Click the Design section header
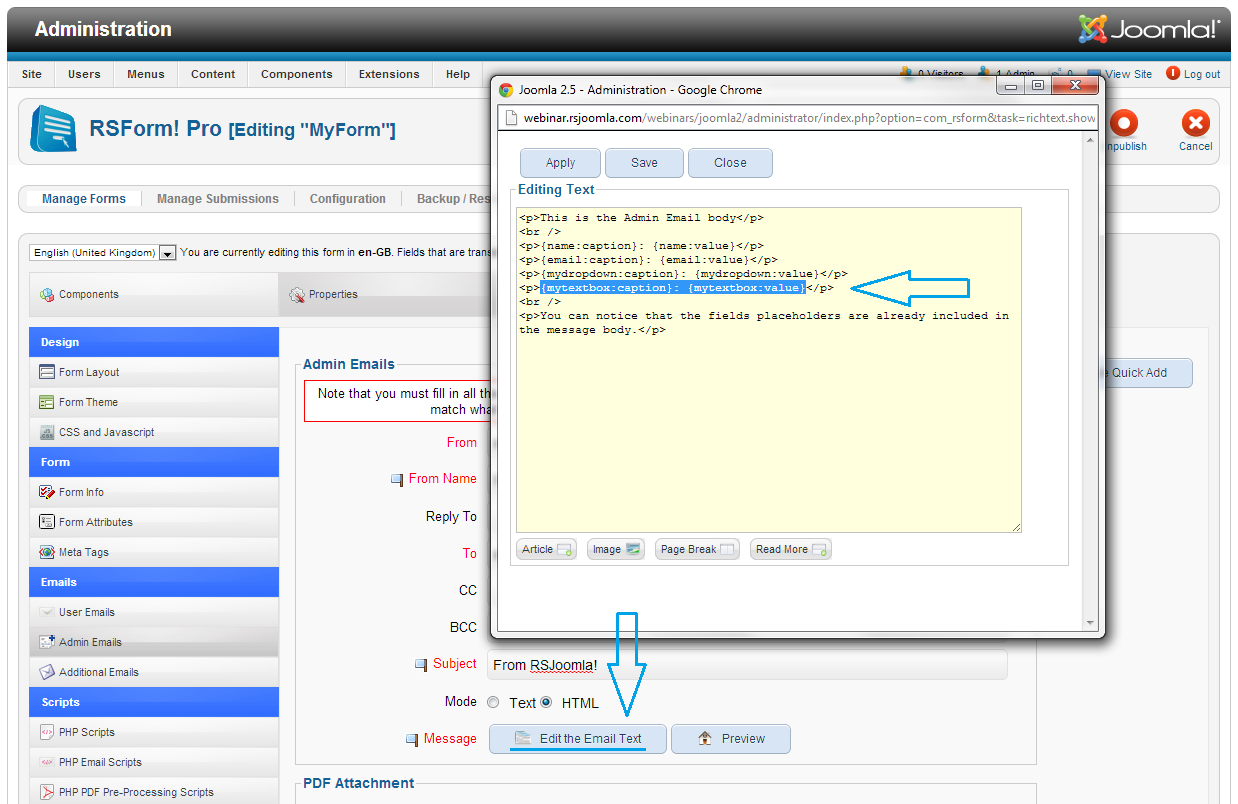The image size is (1238, 804). click(x=154, y=342)
